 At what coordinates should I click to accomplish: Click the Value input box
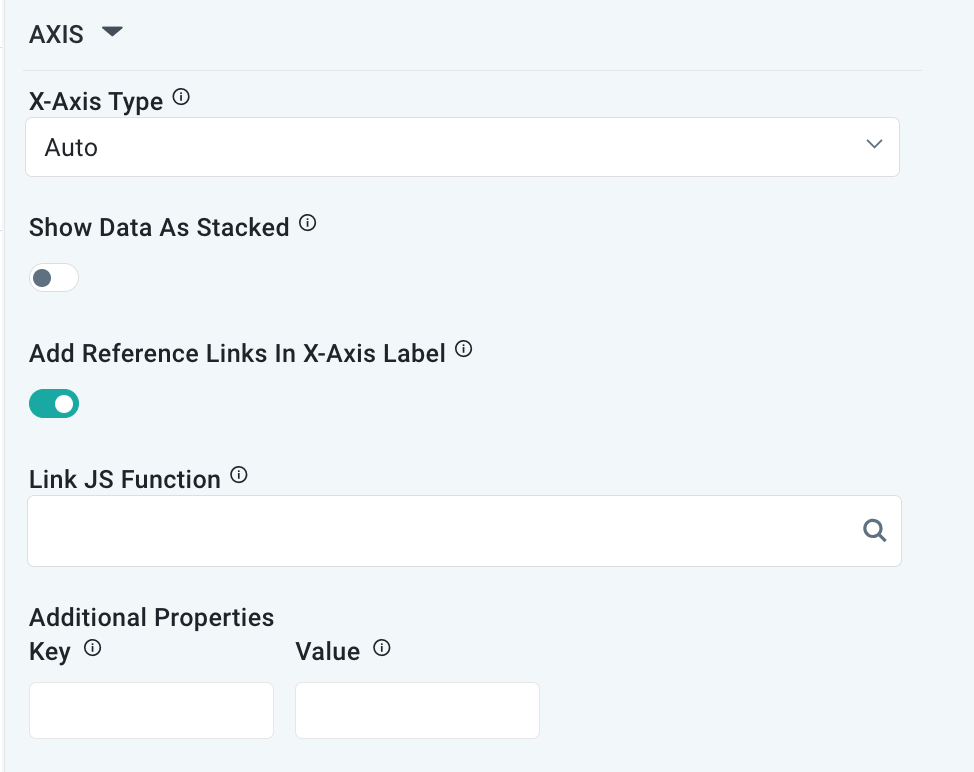[417, 710]
